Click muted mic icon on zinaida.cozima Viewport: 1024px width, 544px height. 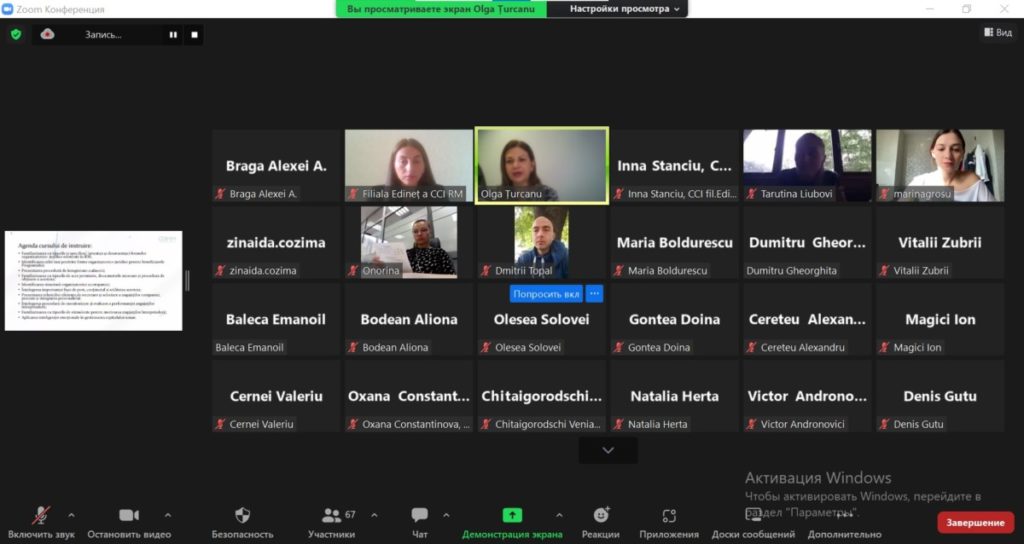[221, 270]
